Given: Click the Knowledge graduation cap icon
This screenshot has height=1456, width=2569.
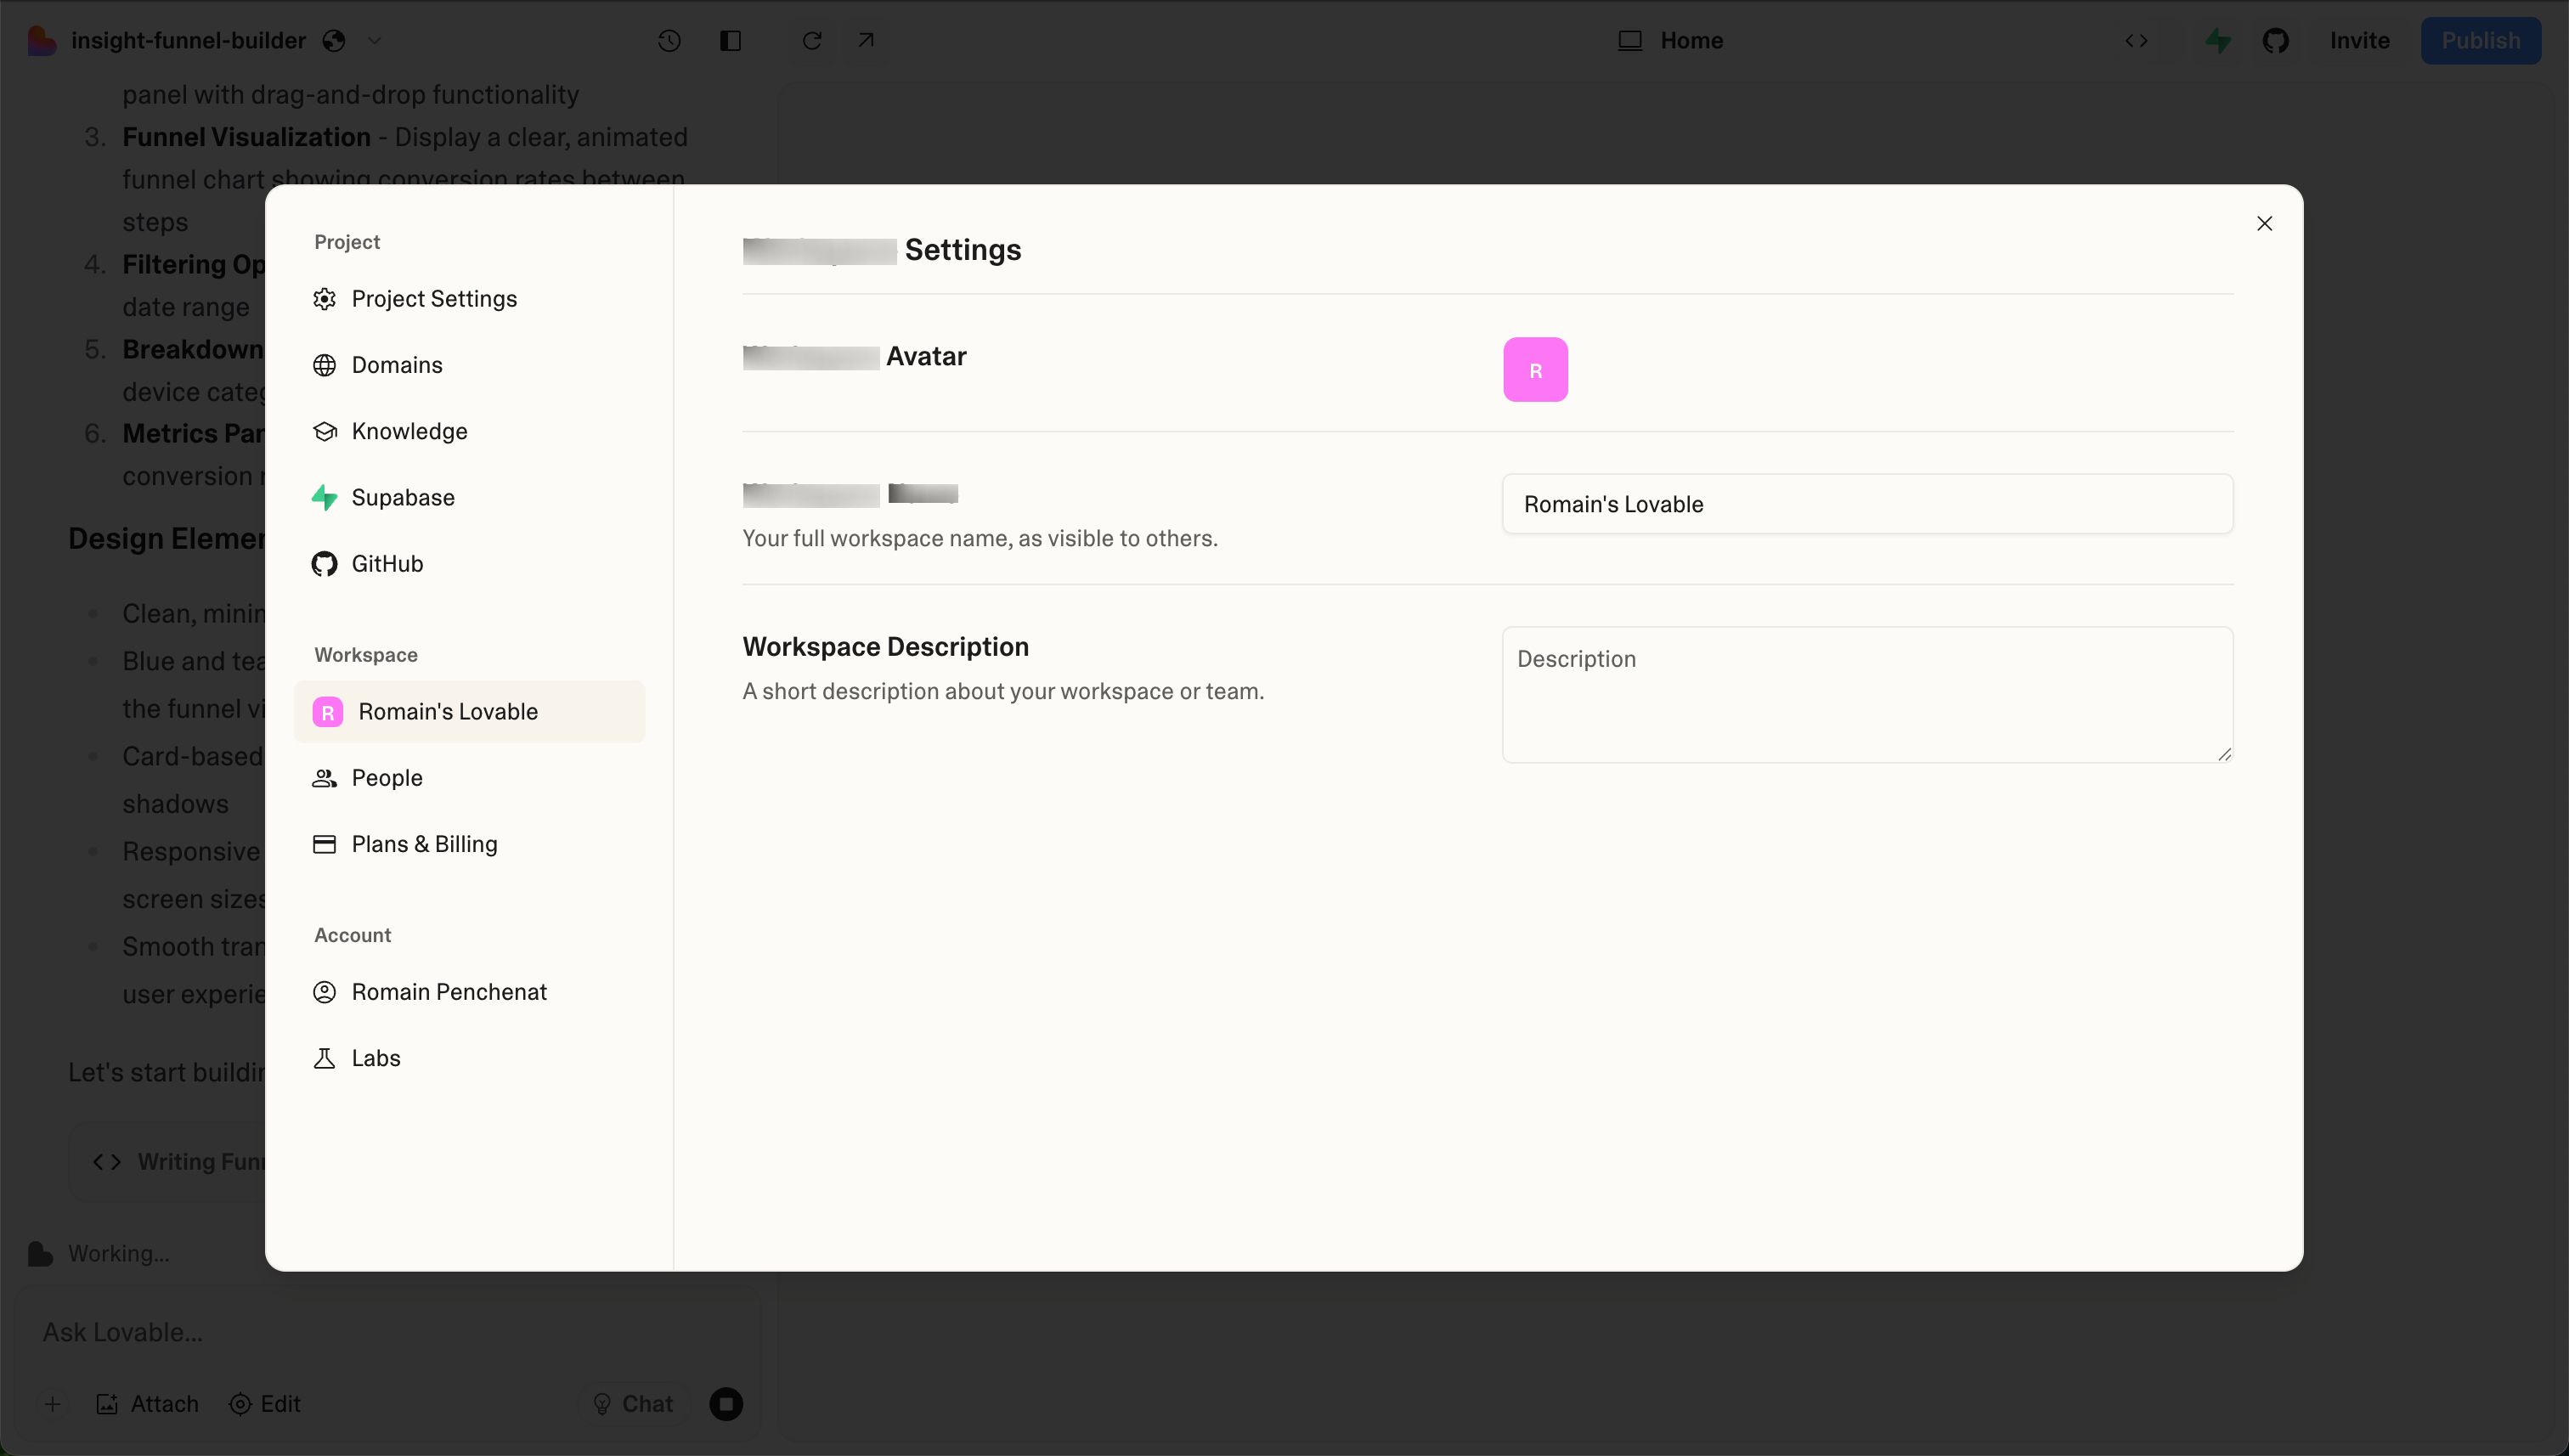Looking at the screenshot, I should coord(324,431).
